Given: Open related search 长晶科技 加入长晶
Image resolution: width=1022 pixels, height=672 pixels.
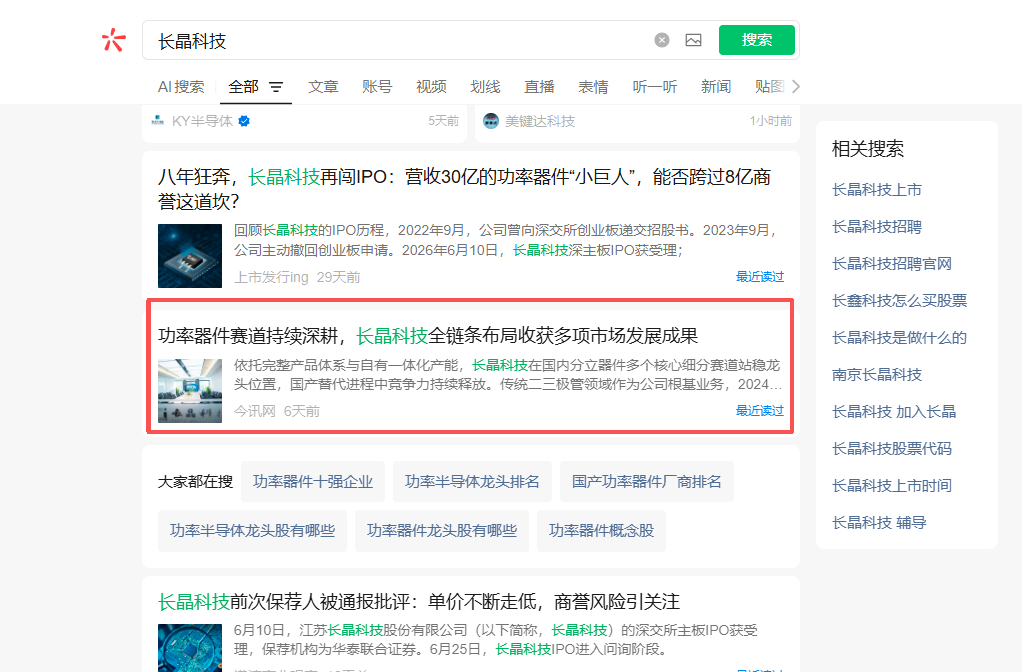Looking at the screenshot, I should point(894,412).
